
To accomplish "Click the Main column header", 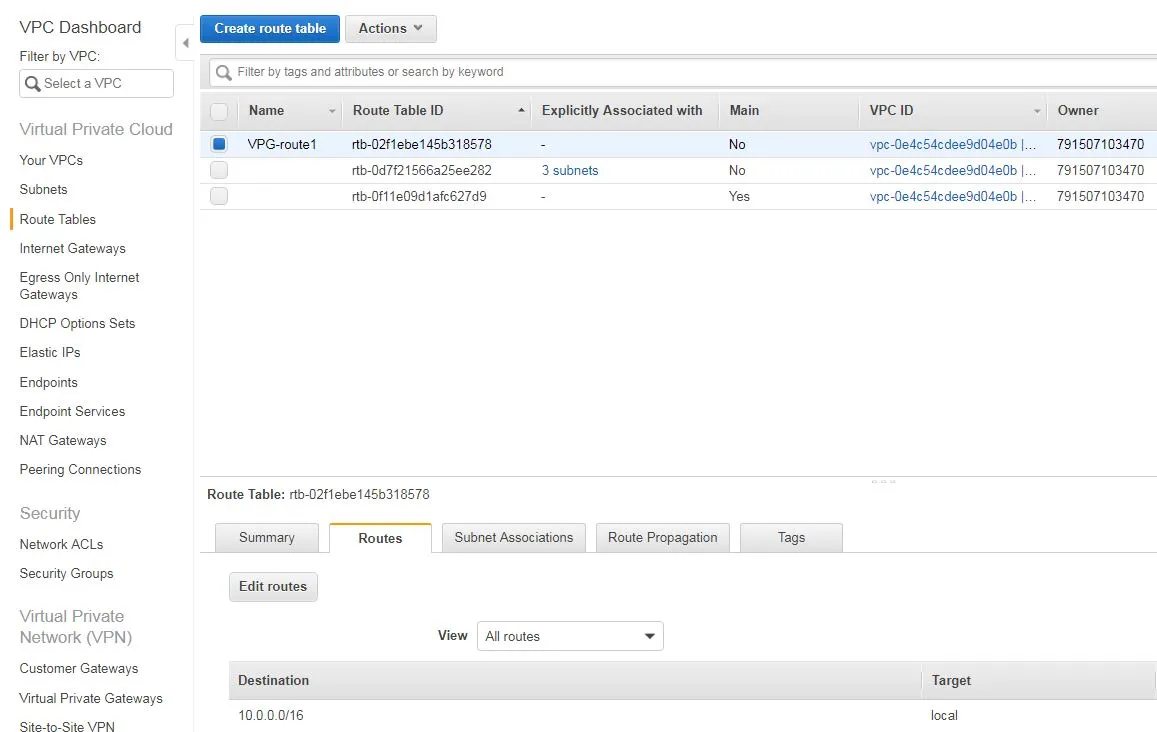I will (x=744, y=111).
